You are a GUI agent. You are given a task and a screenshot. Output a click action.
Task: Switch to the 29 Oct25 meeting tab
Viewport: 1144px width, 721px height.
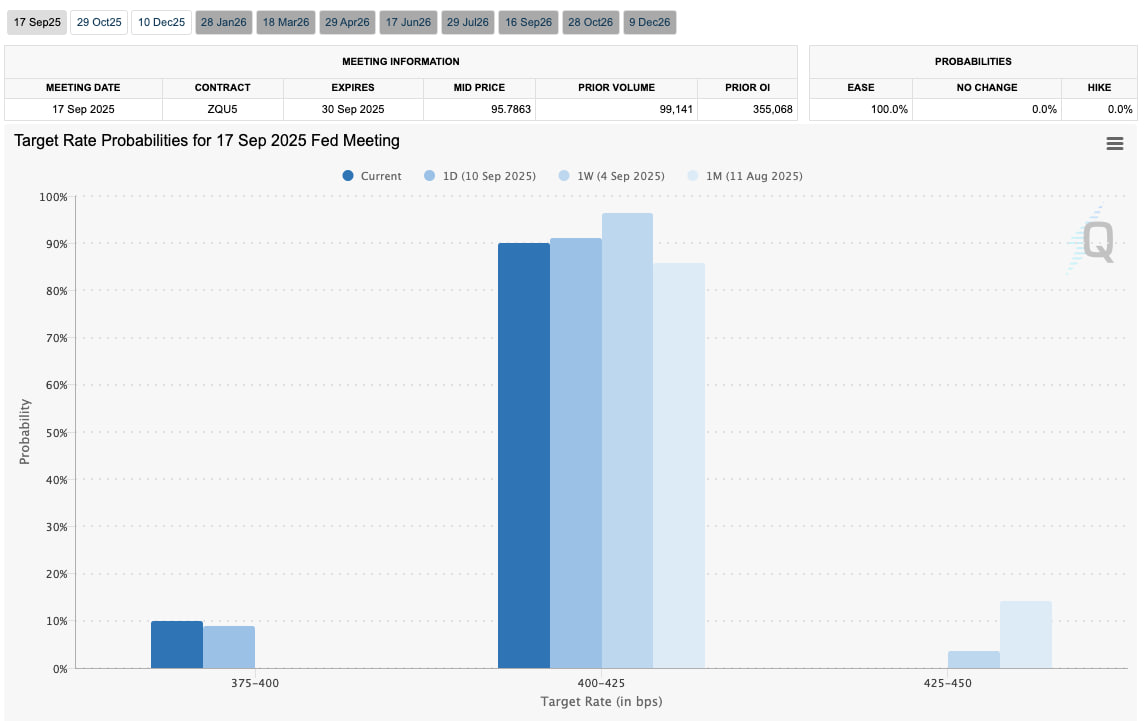tap(99, 22)
